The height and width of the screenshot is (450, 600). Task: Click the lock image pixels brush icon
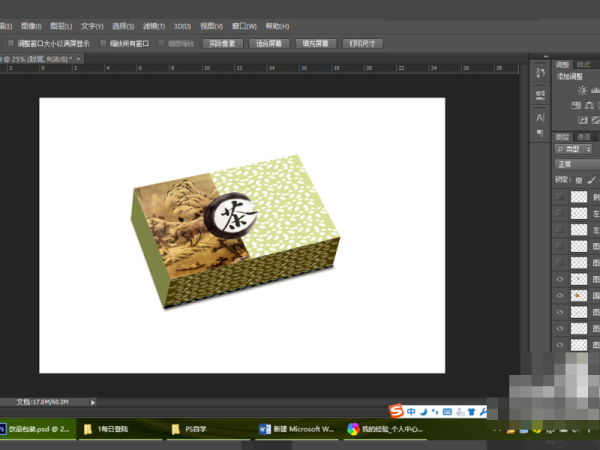pos(590,180)
